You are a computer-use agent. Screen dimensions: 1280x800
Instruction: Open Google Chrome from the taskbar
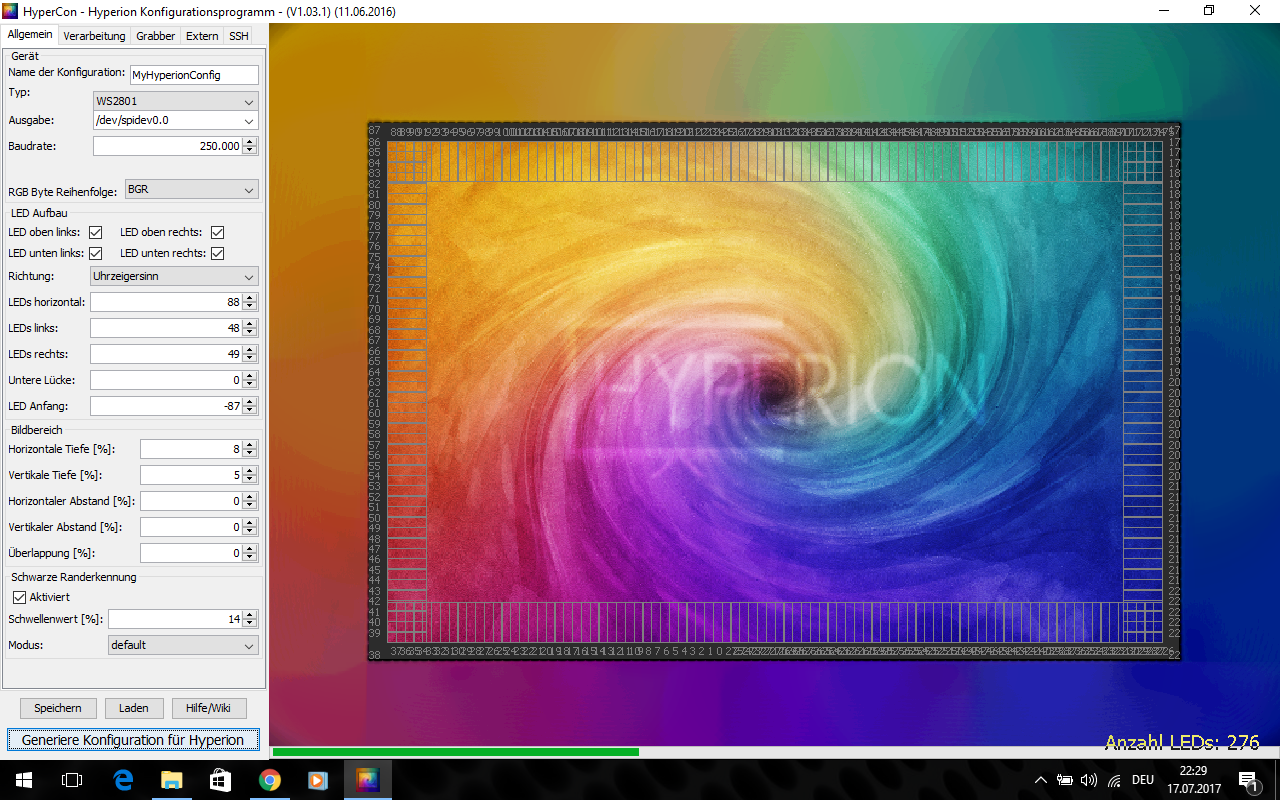[x=269, y=780]
